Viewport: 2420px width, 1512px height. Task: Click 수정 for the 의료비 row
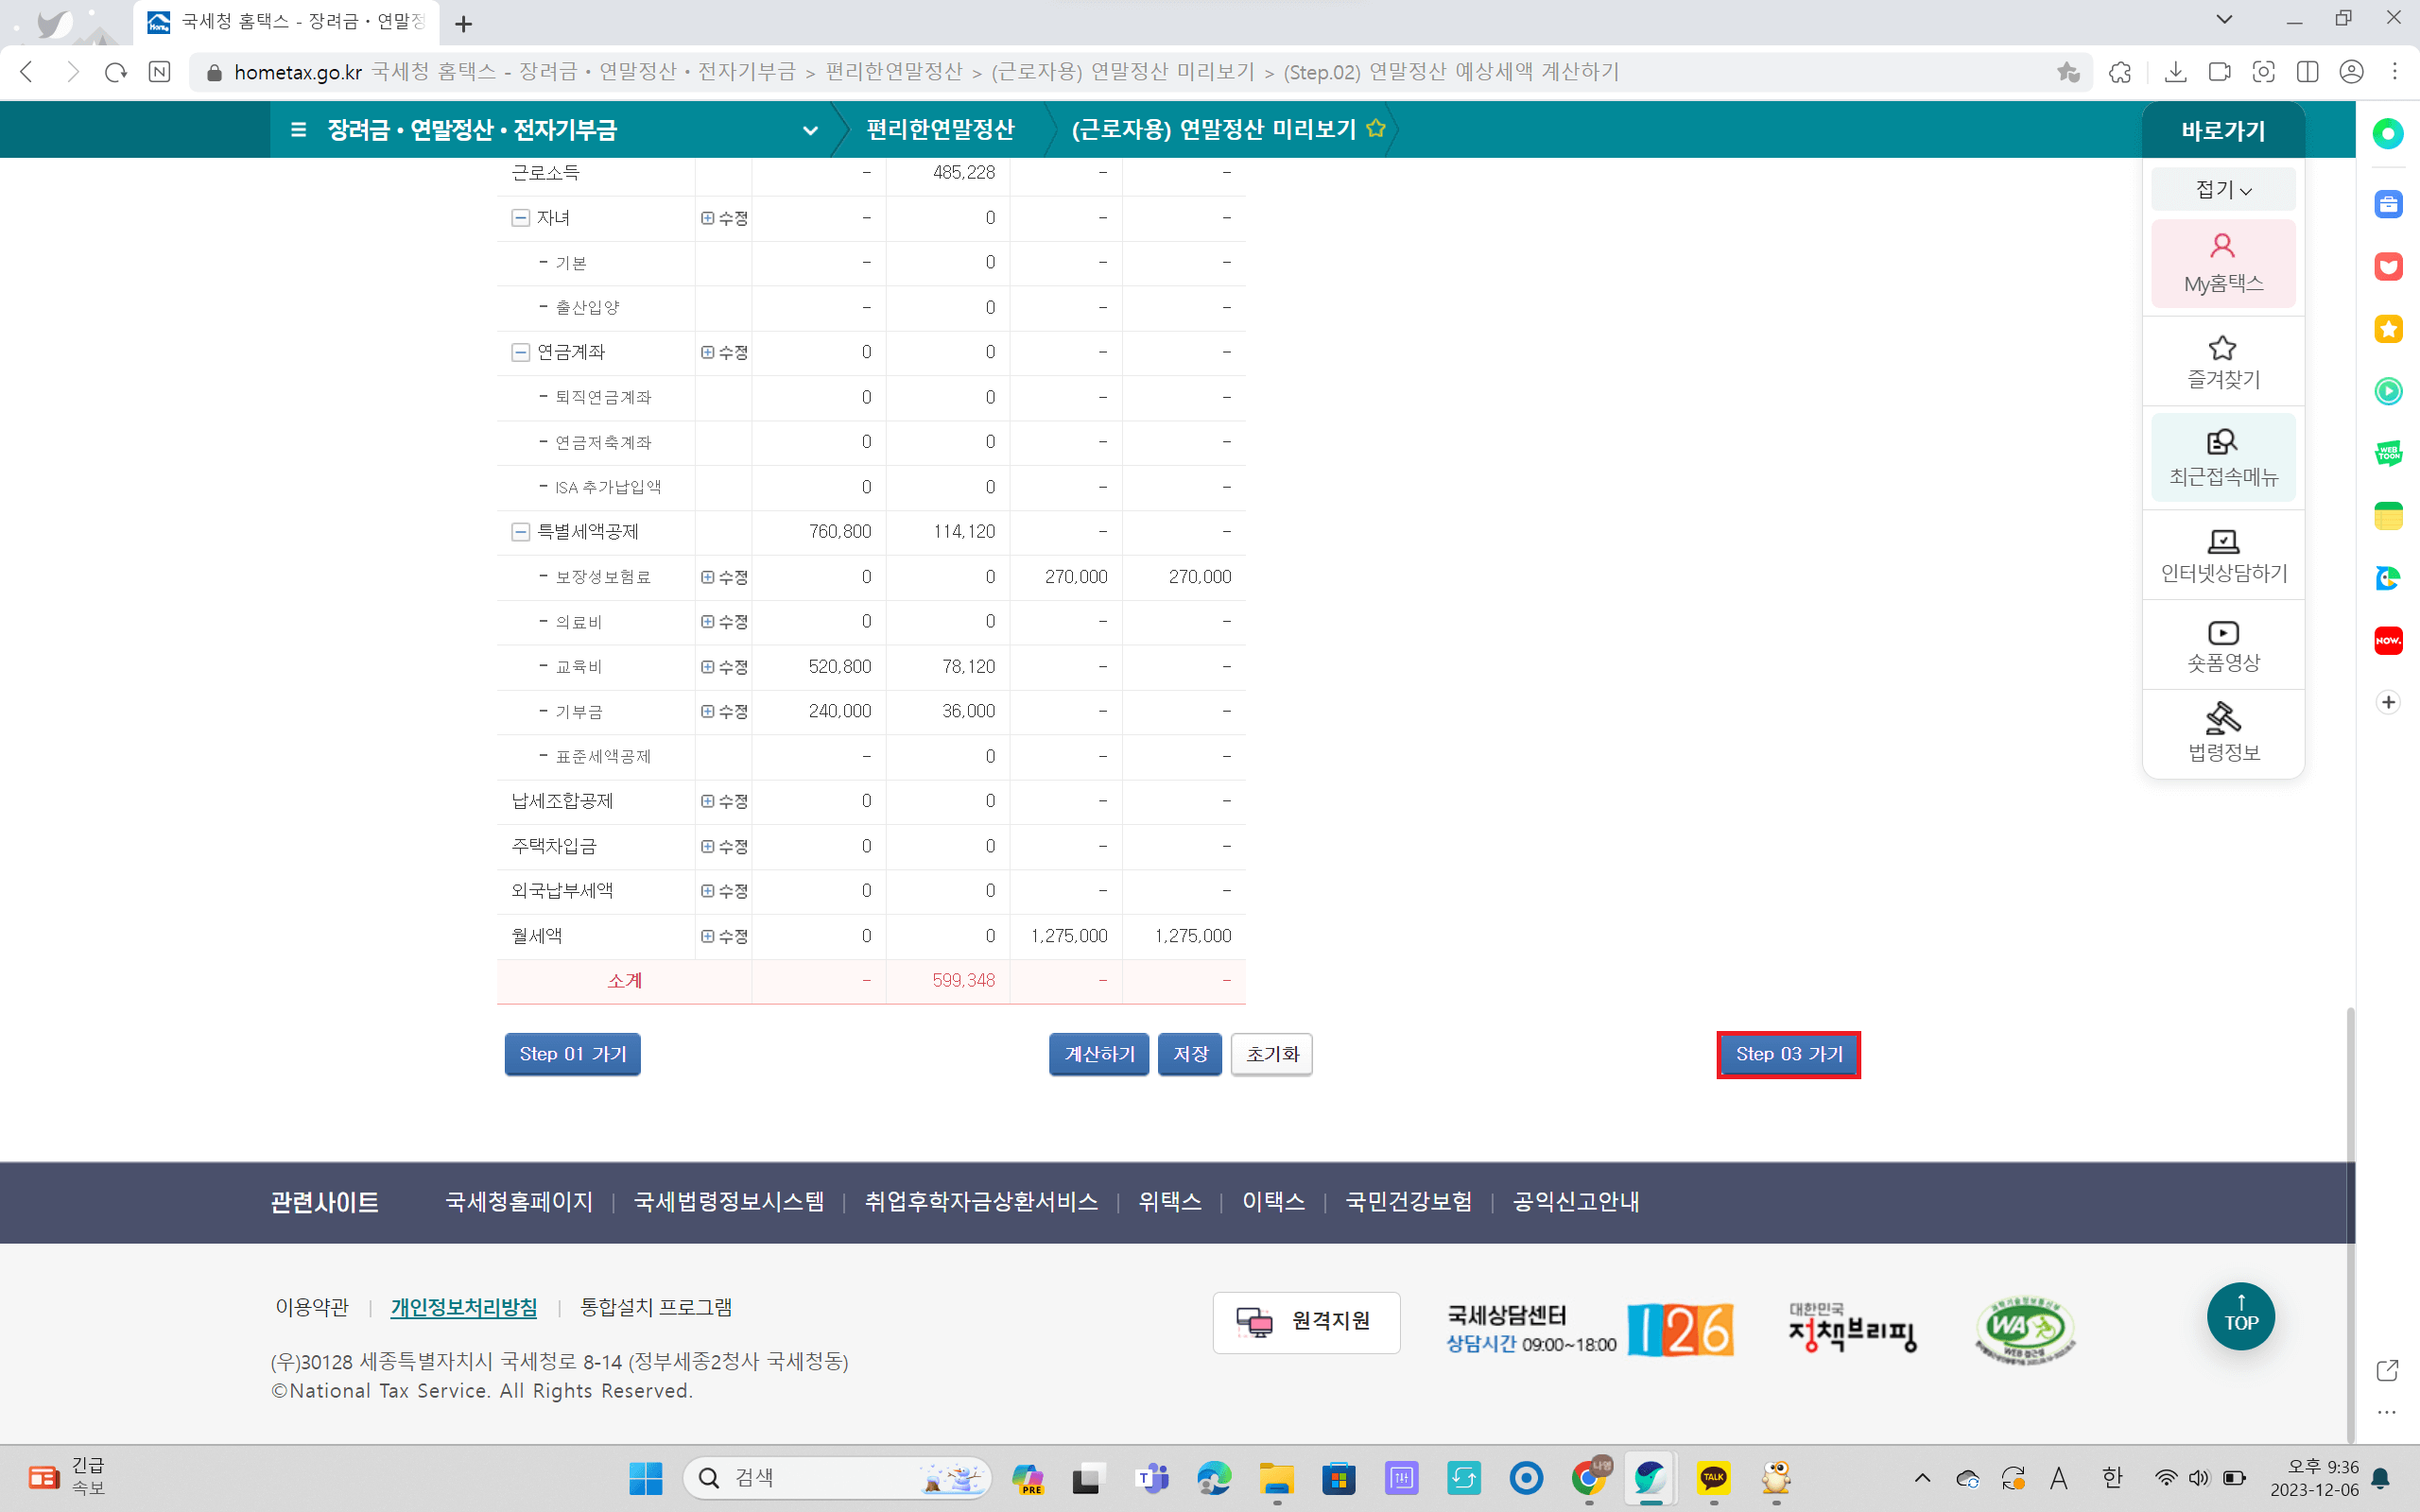pyautogui.click(x=724, y=622)
